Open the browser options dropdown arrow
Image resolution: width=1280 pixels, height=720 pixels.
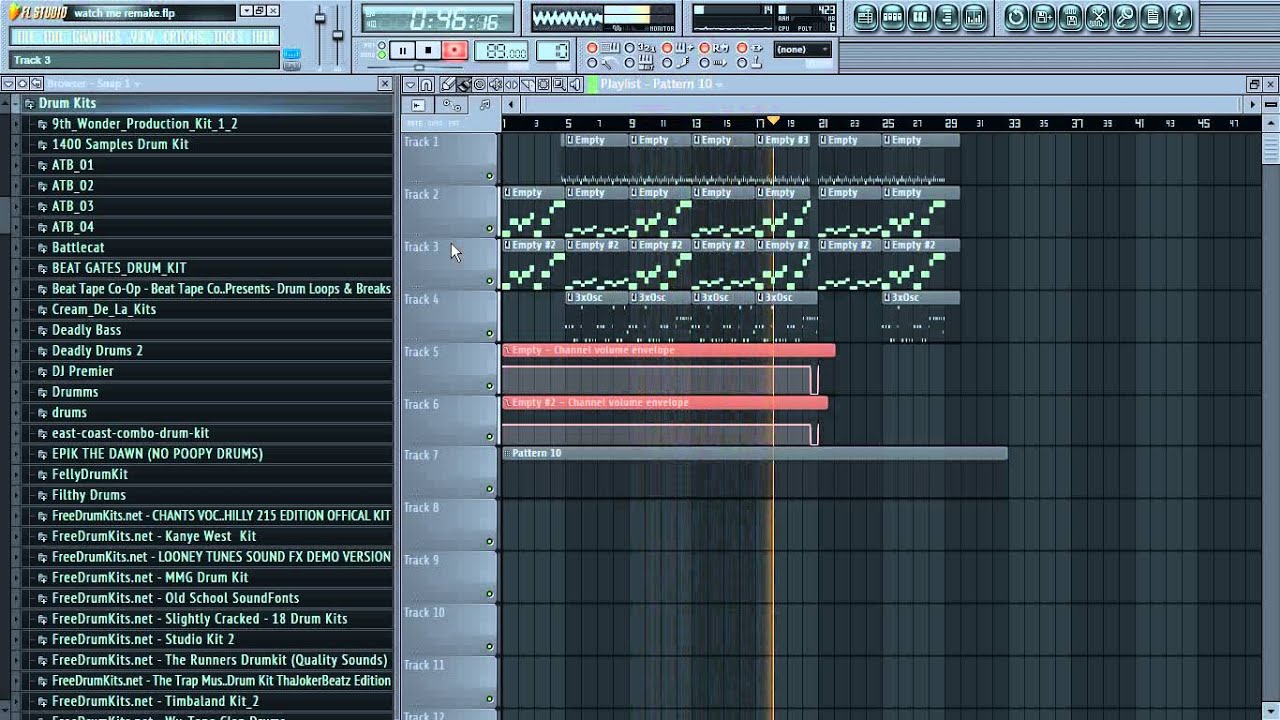point(8,84)
